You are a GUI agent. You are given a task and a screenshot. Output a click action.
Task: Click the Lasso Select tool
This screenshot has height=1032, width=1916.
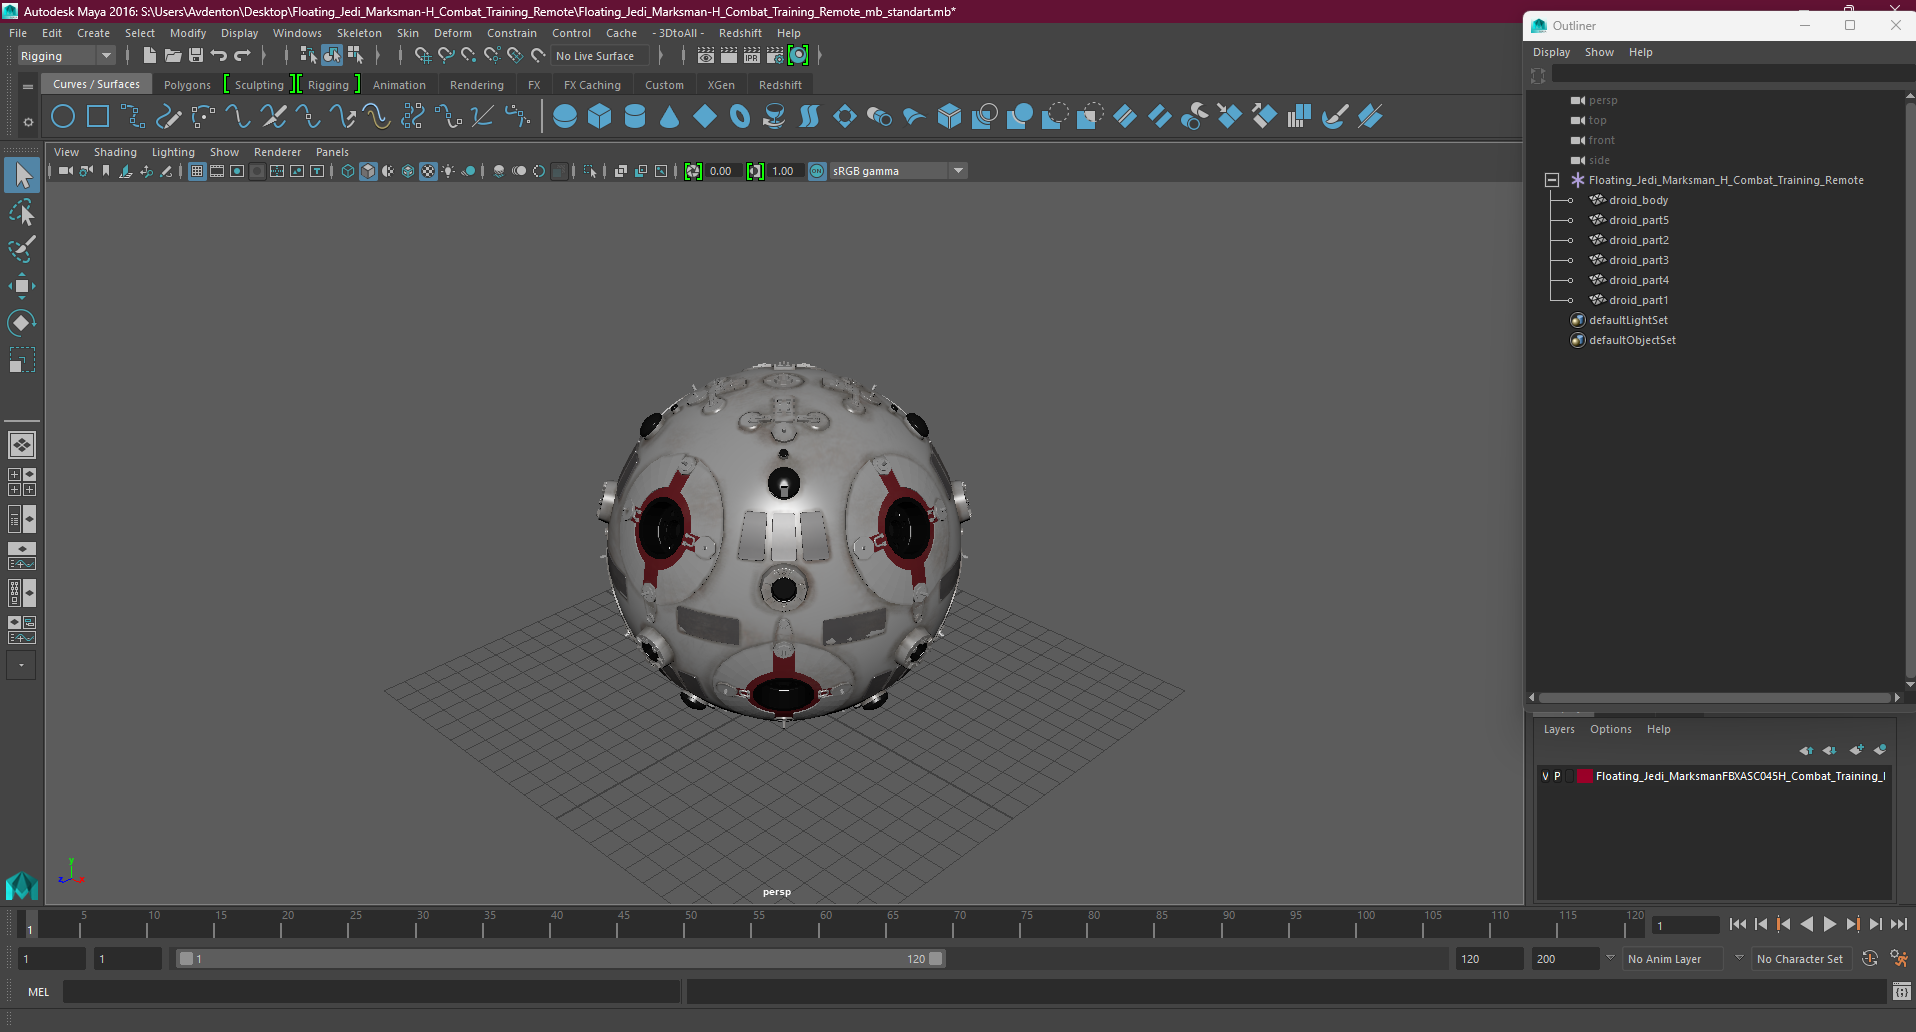coord(21,212)
